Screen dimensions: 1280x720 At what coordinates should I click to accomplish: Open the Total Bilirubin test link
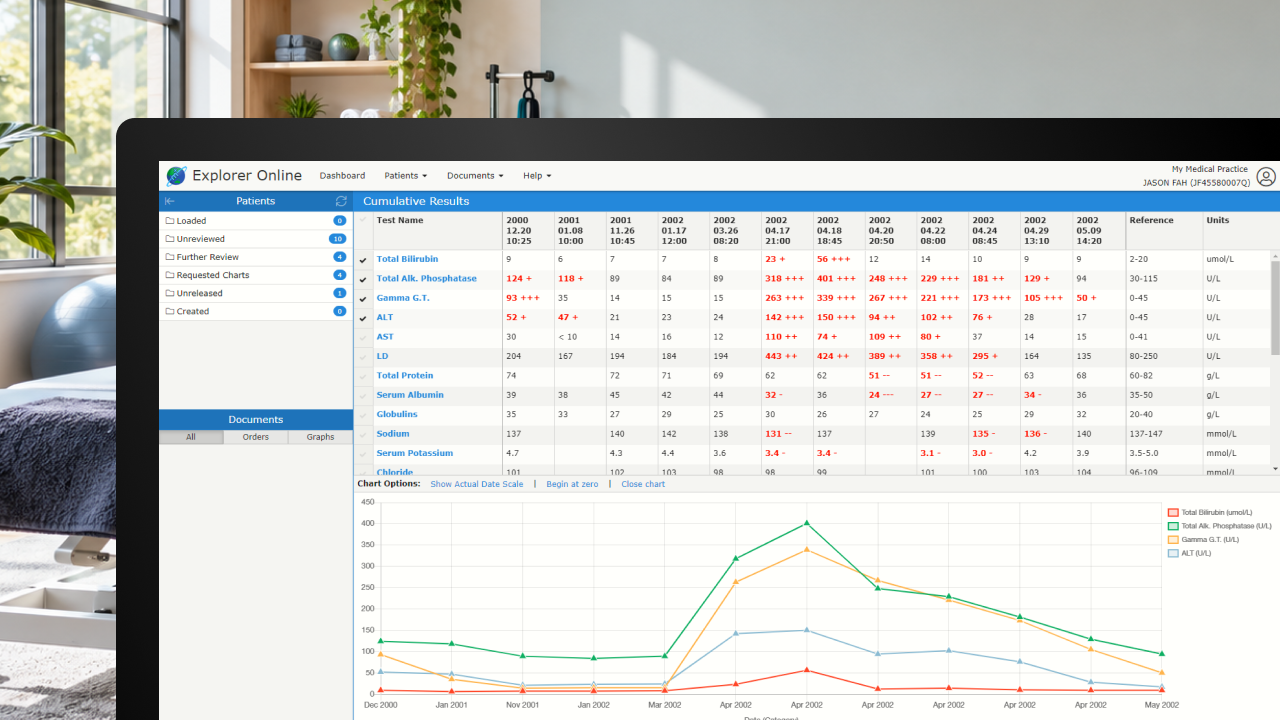coord(407,260)
